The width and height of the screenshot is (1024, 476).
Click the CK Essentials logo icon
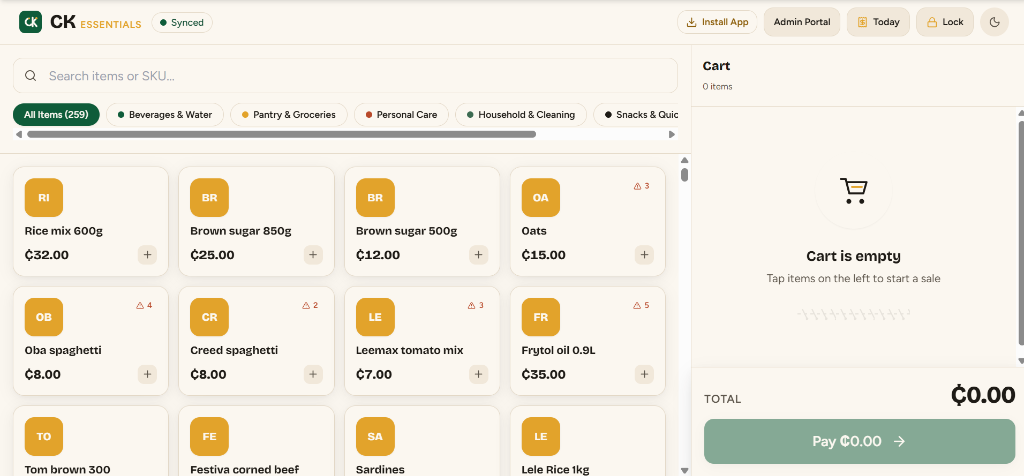pos(30,22)
